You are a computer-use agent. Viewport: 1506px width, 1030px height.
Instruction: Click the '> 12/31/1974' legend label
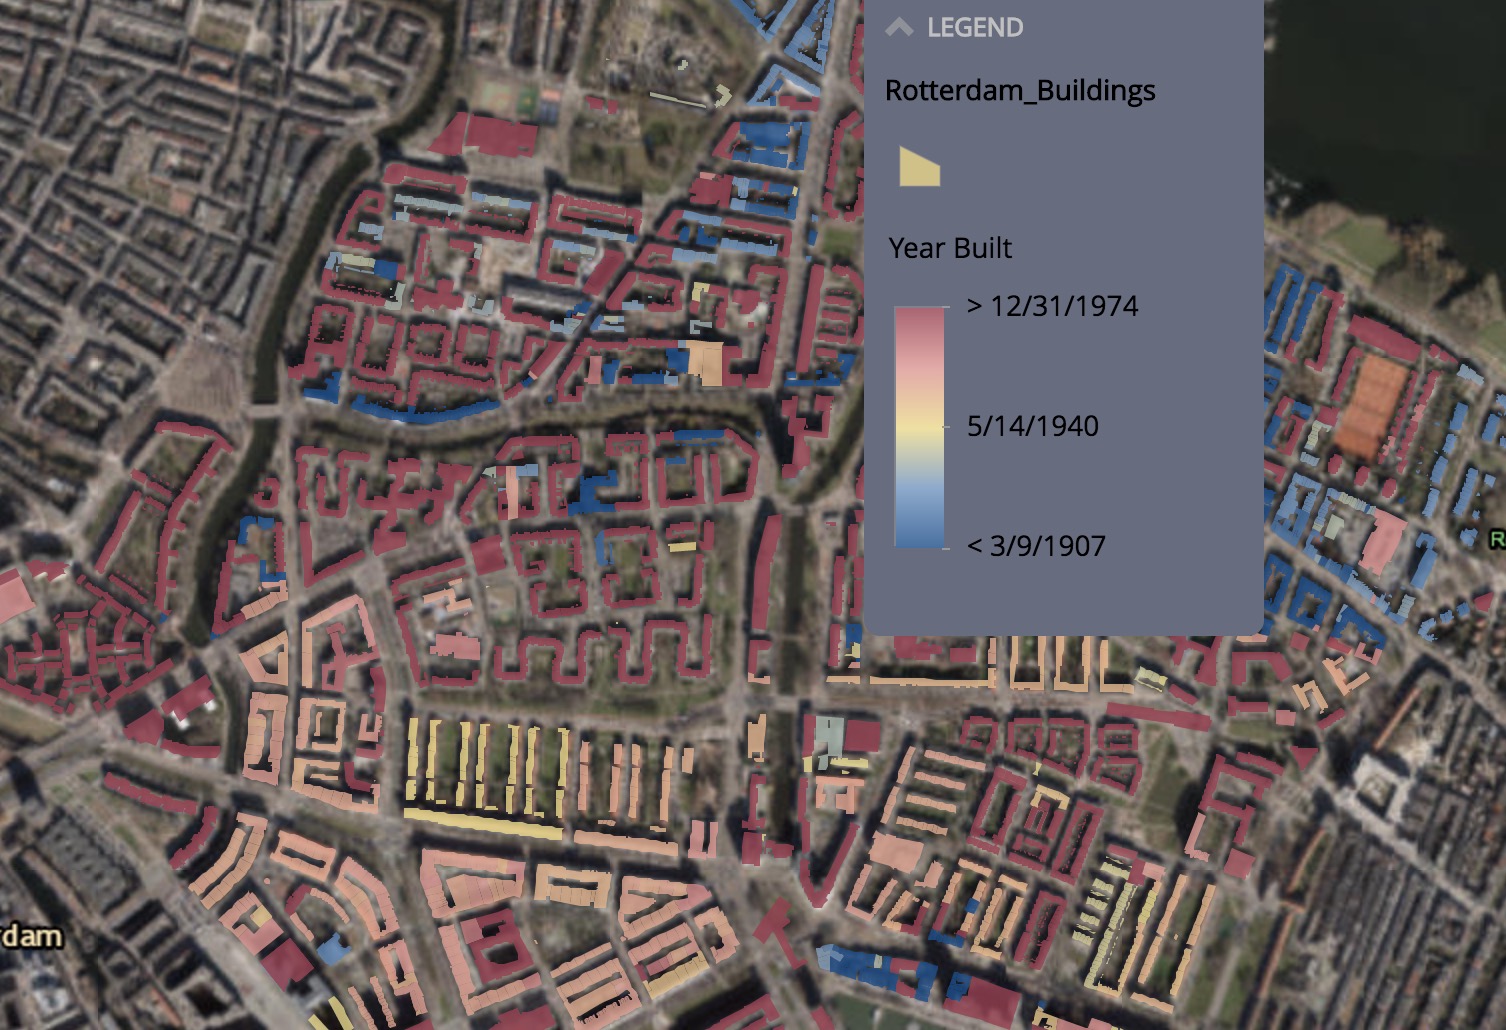1052,306
